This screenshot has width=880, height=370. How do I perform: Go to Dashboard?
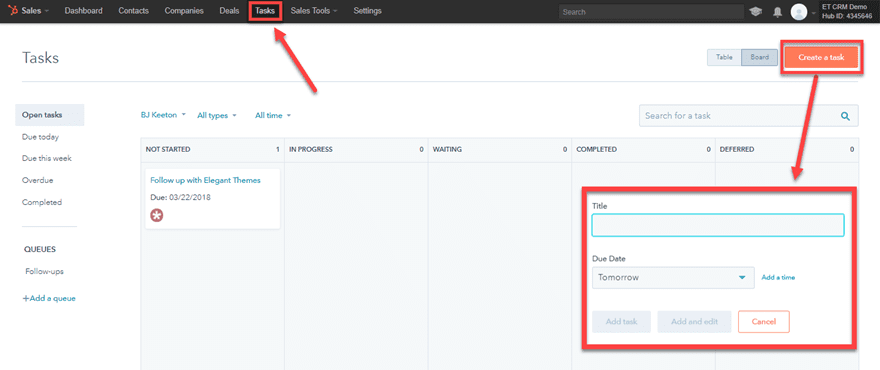84,11
